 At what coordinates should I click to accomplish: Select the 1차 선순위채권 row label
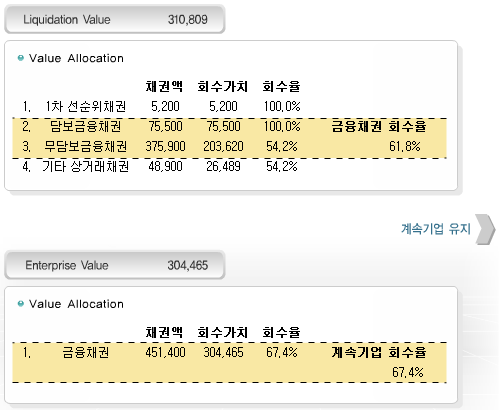pyautogui.click(x=86, y=107)
